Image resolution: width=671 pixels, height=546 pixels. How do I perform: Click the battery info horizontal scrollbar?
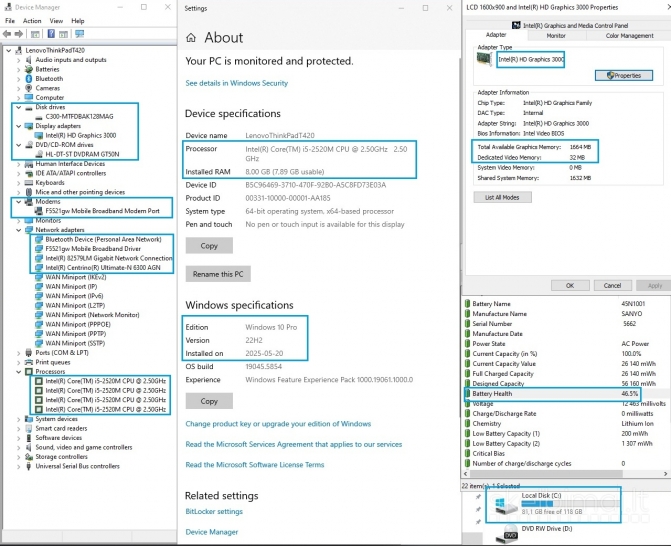pos(546,474)
